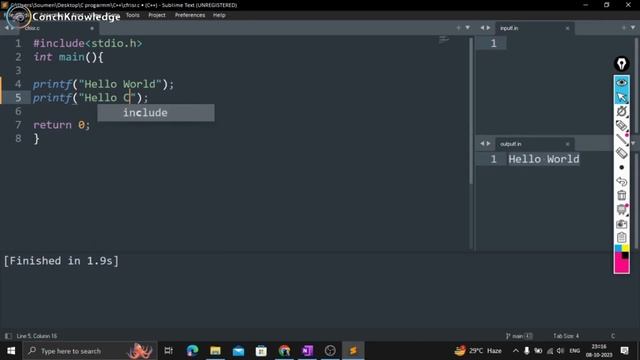Click the undo arrow in drawing toolbar
The width and height of the screenshot is (640, 360).
[x=621, y=181]
